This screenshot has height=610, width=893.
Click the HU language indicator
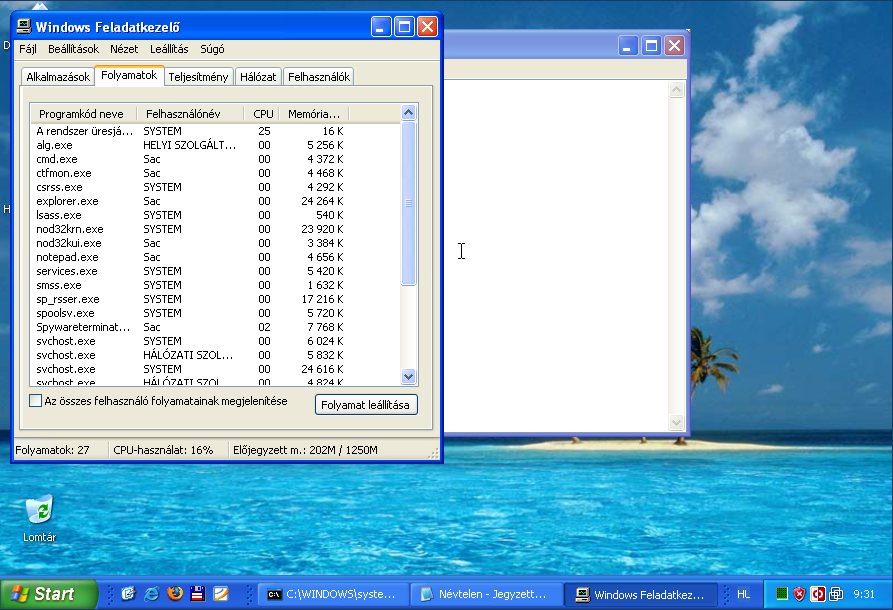[x=743, y=594]
